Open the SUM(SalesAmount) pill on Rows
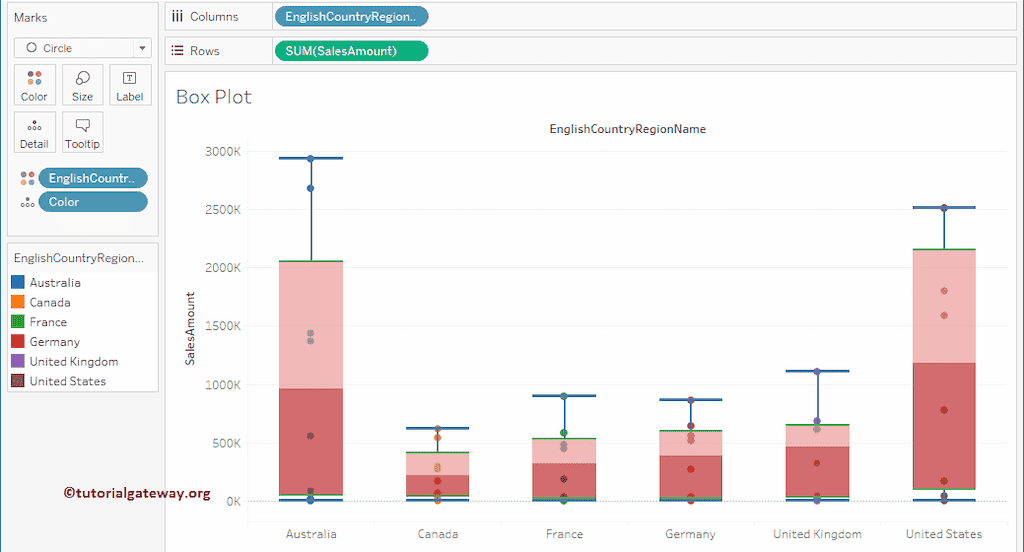1024x552 pixels. pos(350,51)
